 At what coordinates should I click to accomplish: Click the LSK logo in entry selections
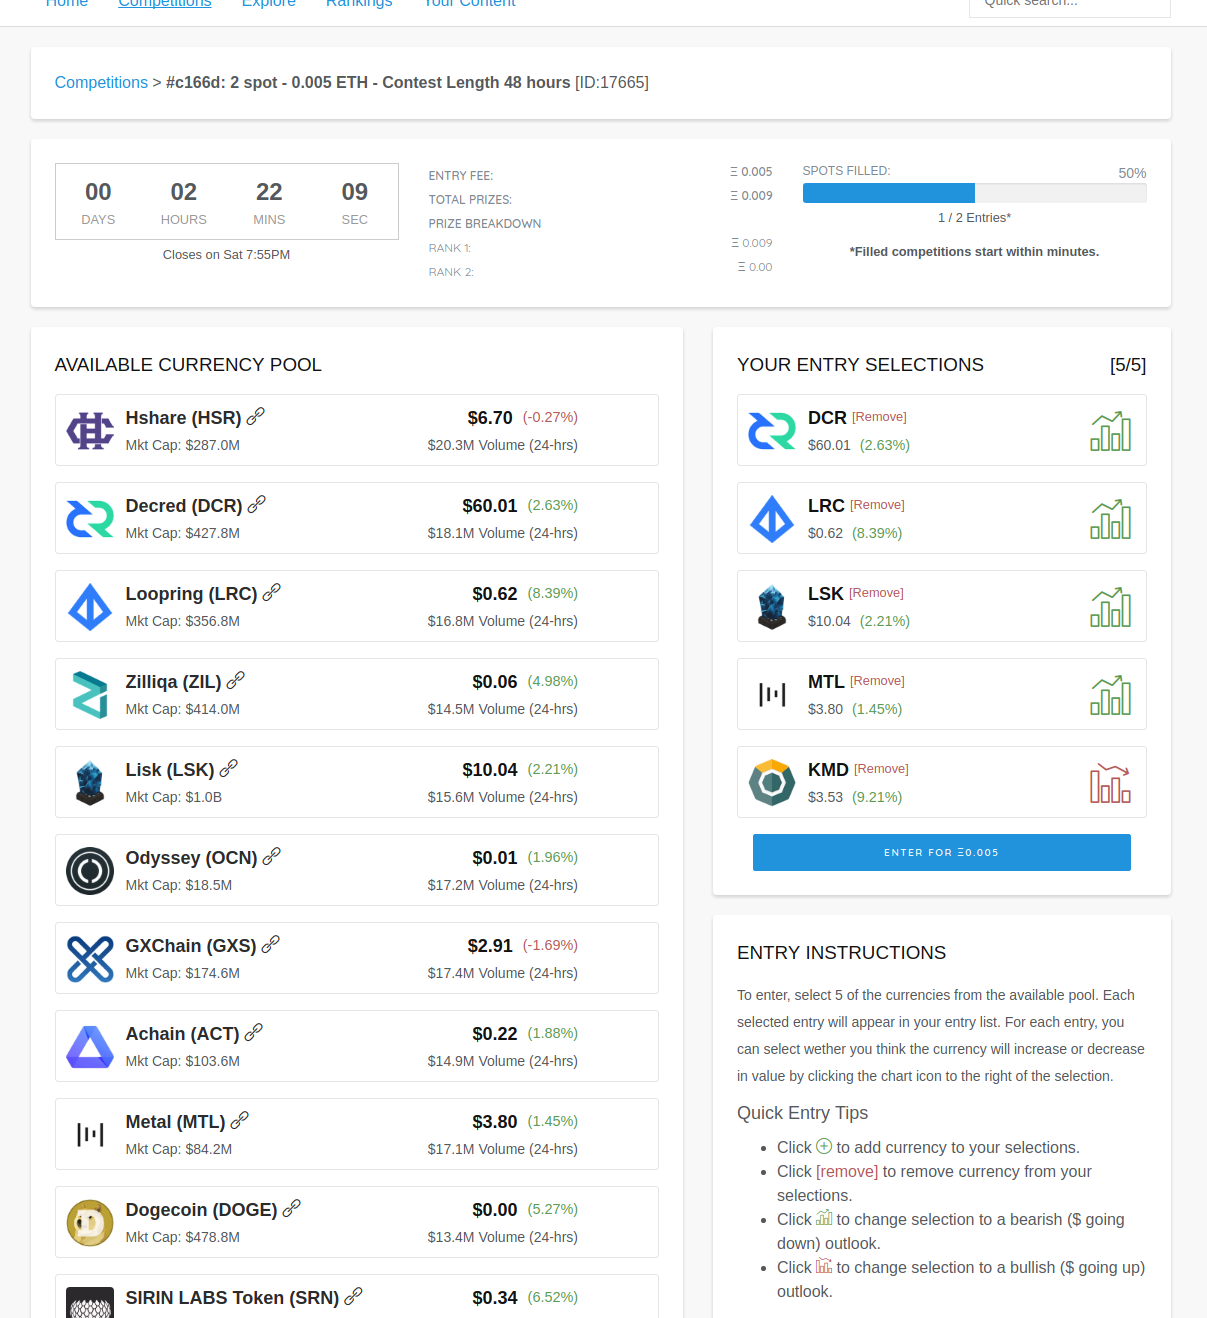pyautogui.click(x=772, y=606)
